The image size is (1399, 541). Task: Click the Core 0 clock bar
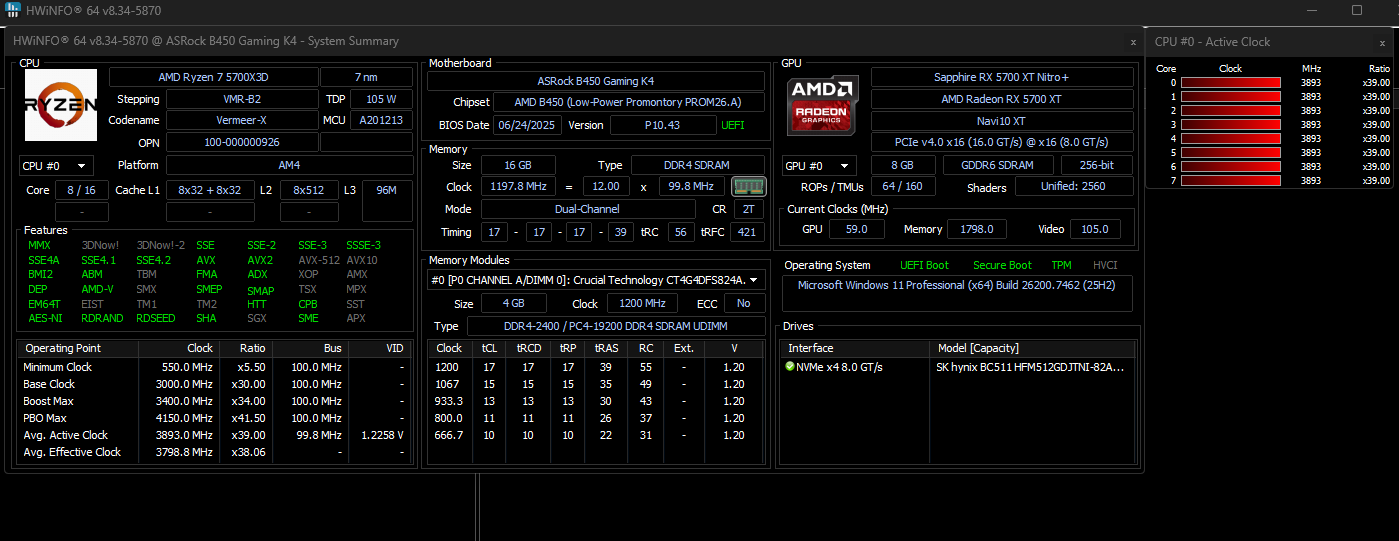(1230, 83)
